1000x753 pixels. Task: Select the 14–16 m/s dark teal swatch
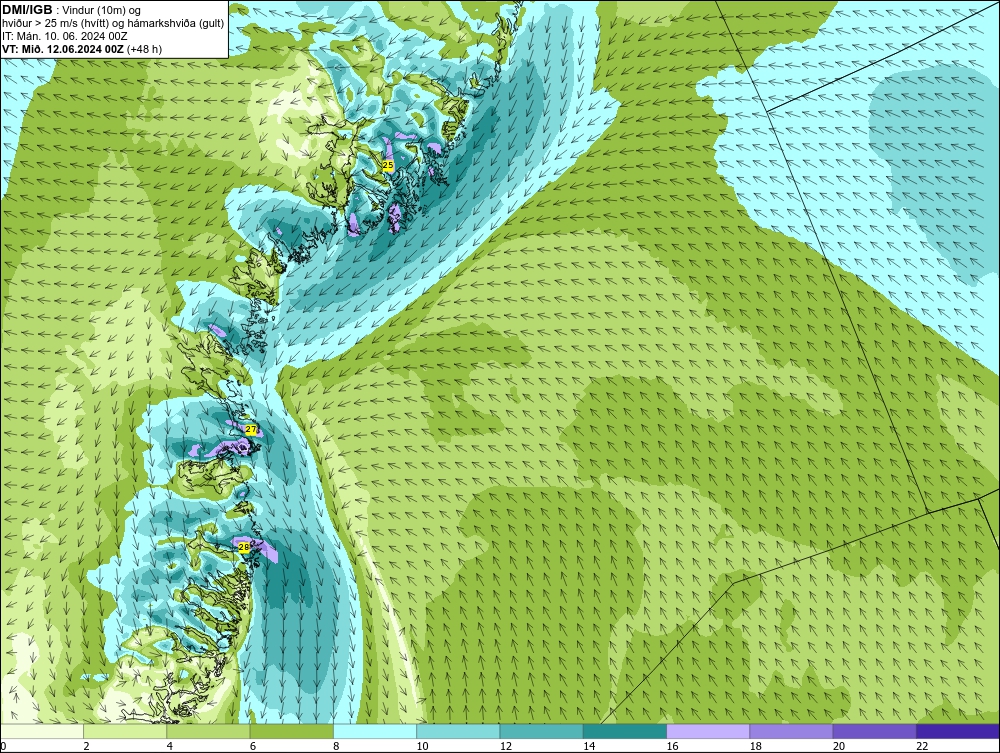(x=624, y=731)
